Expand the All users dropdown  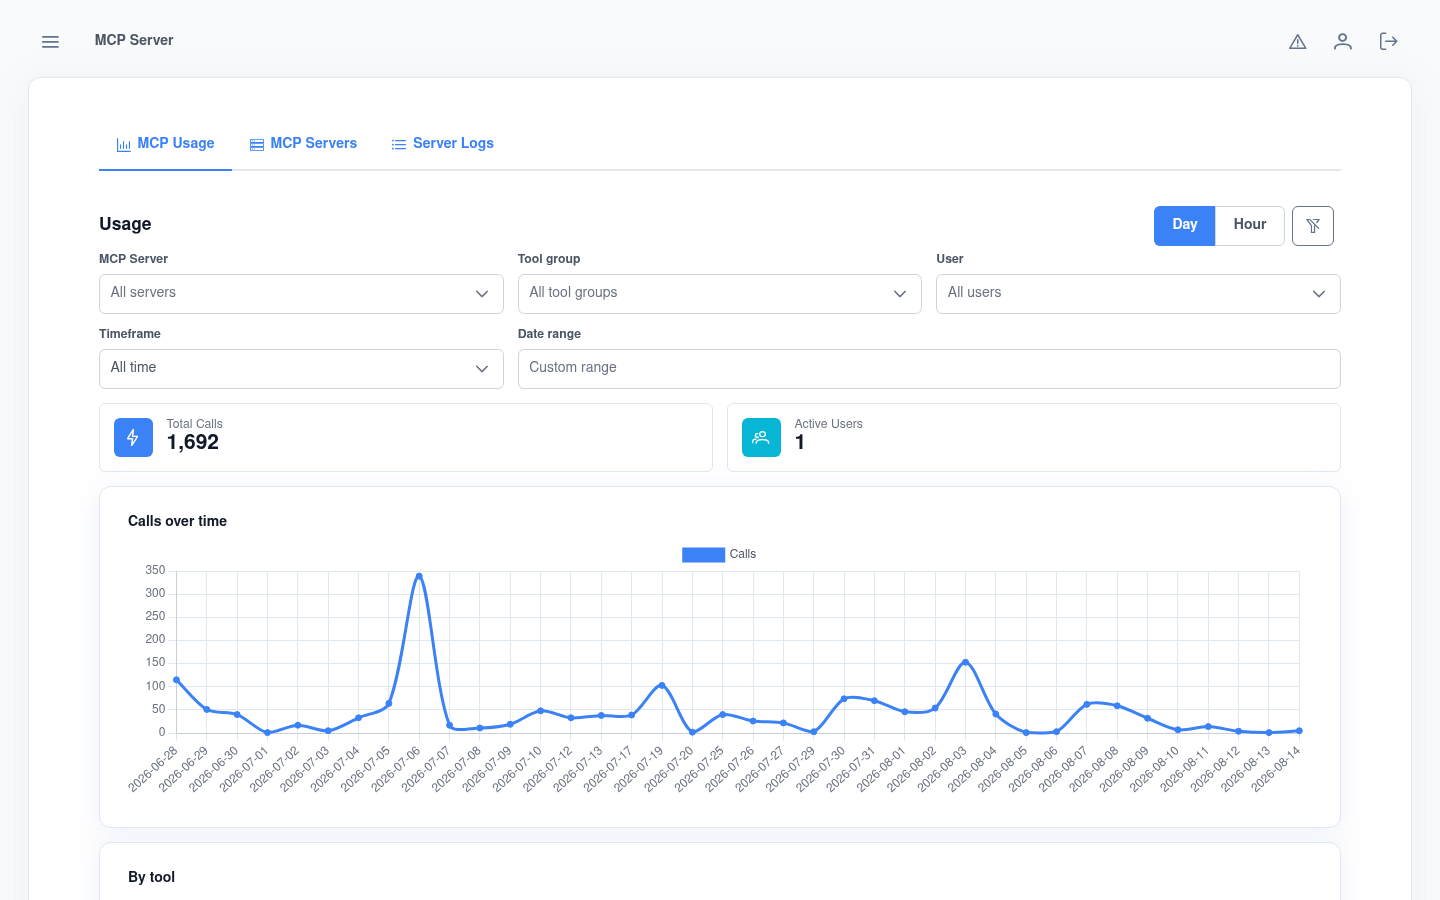tap(1138, 294)
